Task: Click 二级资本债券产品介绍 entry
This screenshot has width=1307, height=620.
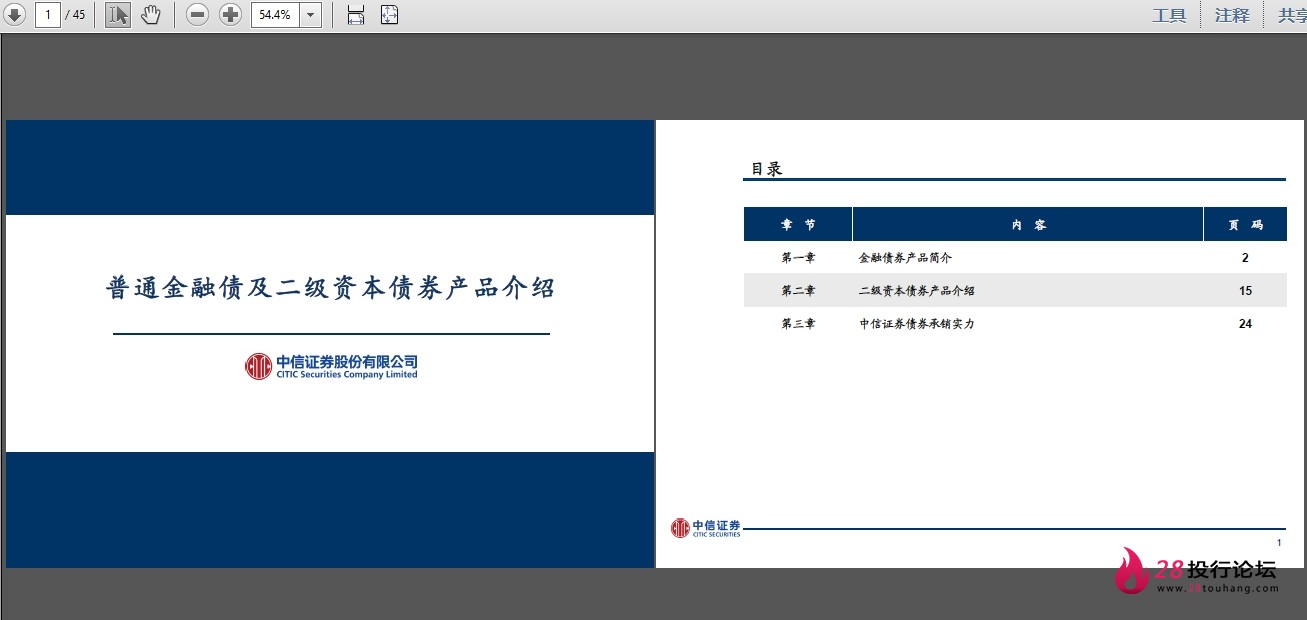Action: point(917,291)
